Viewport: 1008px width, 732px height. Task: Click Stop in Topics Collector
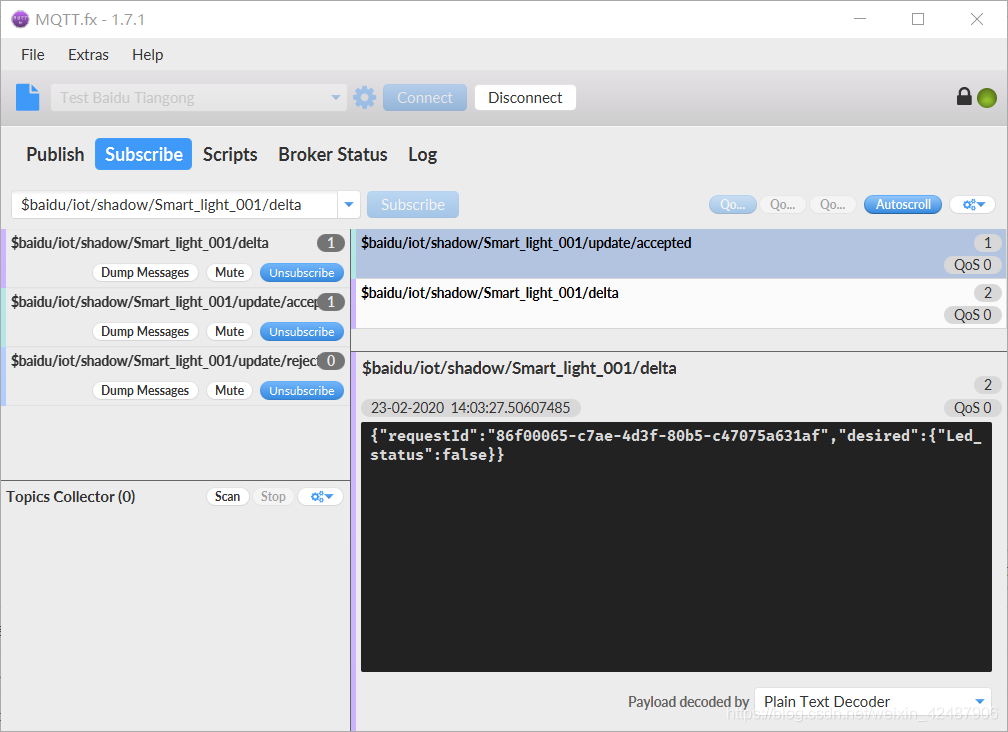click(x=273, y=496)
